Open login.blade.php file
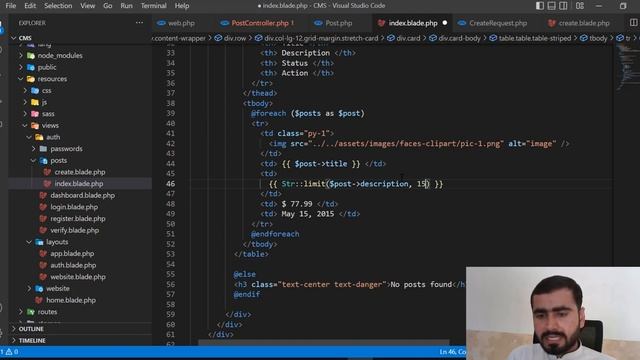 pos(74,207)
